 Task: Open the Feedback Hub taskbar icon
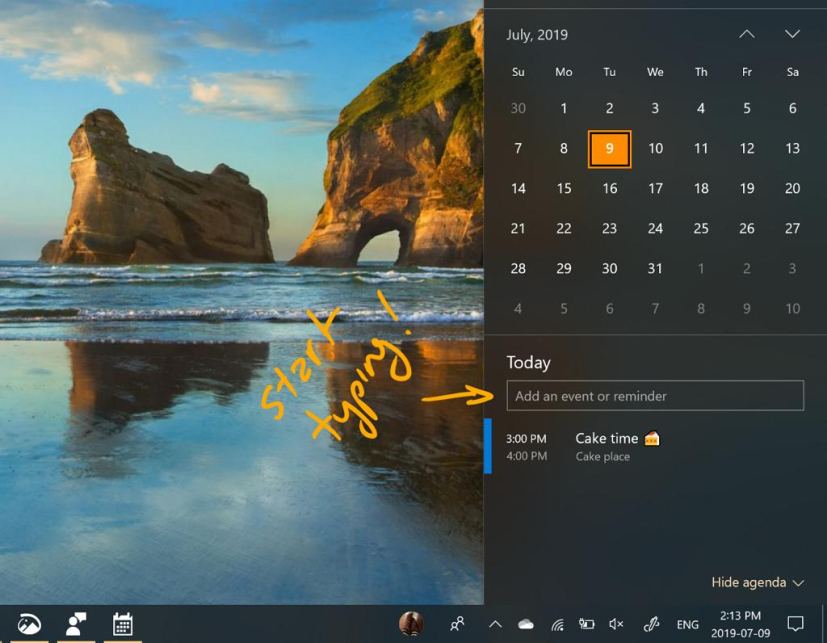[x=76, y=624]
